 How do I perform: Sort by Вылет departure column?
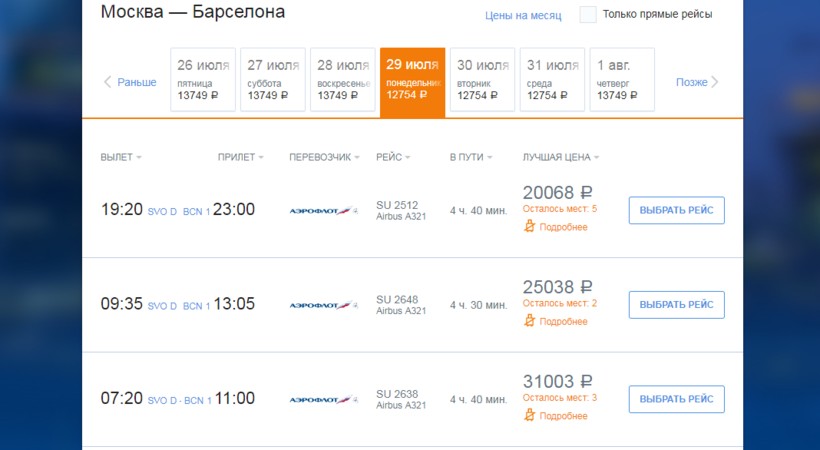121,158
